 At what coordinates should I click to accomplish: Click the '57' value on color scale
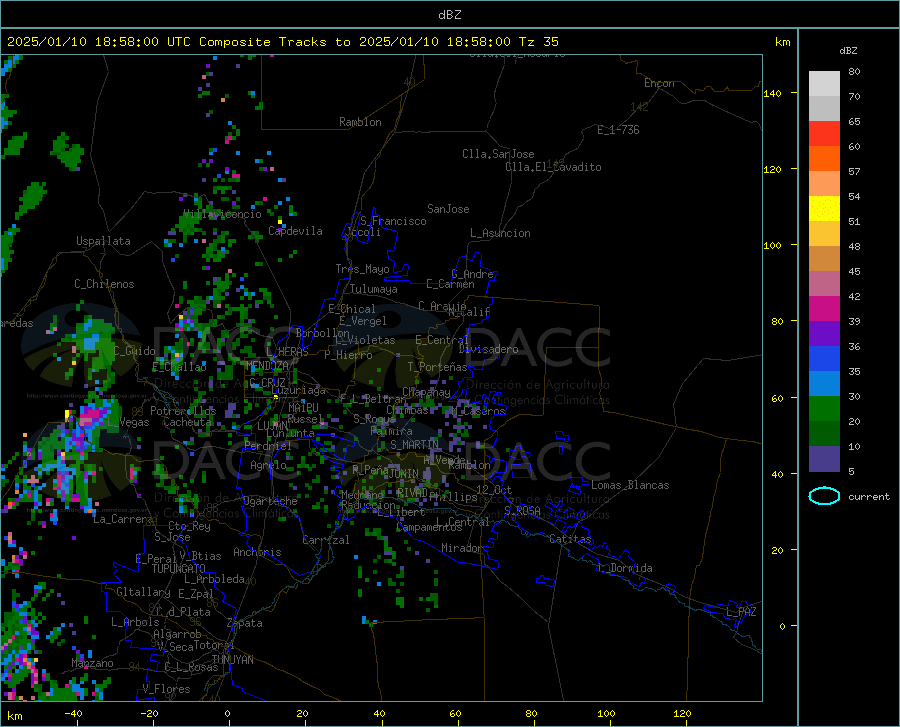pyautogui.click(x=854, y=172)
